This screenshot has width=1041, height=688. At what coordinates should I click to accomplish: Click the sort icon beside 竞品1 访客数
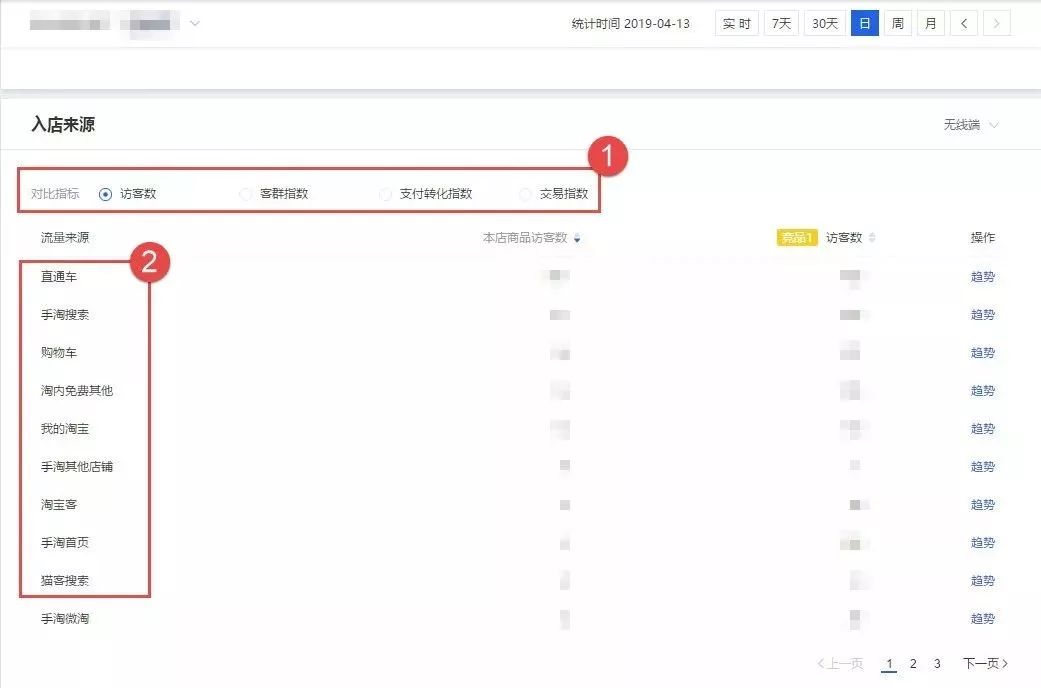coord(871,238)
